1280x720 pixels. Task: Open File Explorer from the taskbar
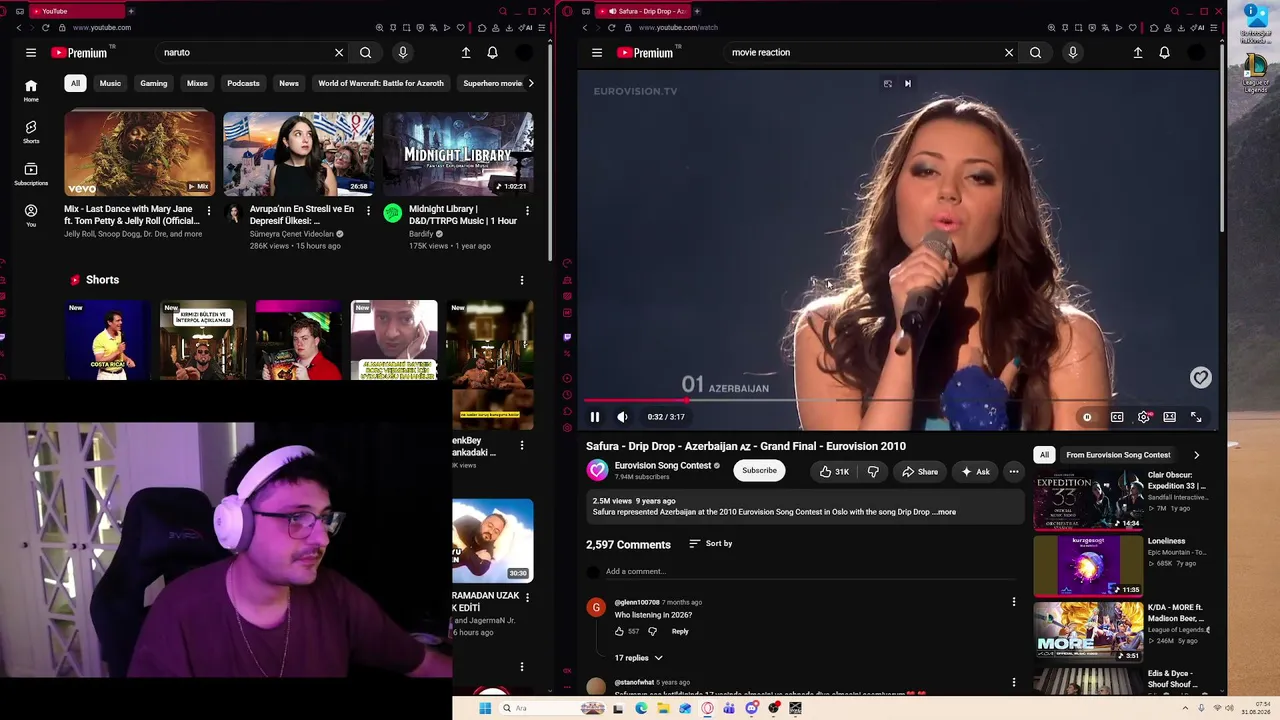tap(663, 709)
